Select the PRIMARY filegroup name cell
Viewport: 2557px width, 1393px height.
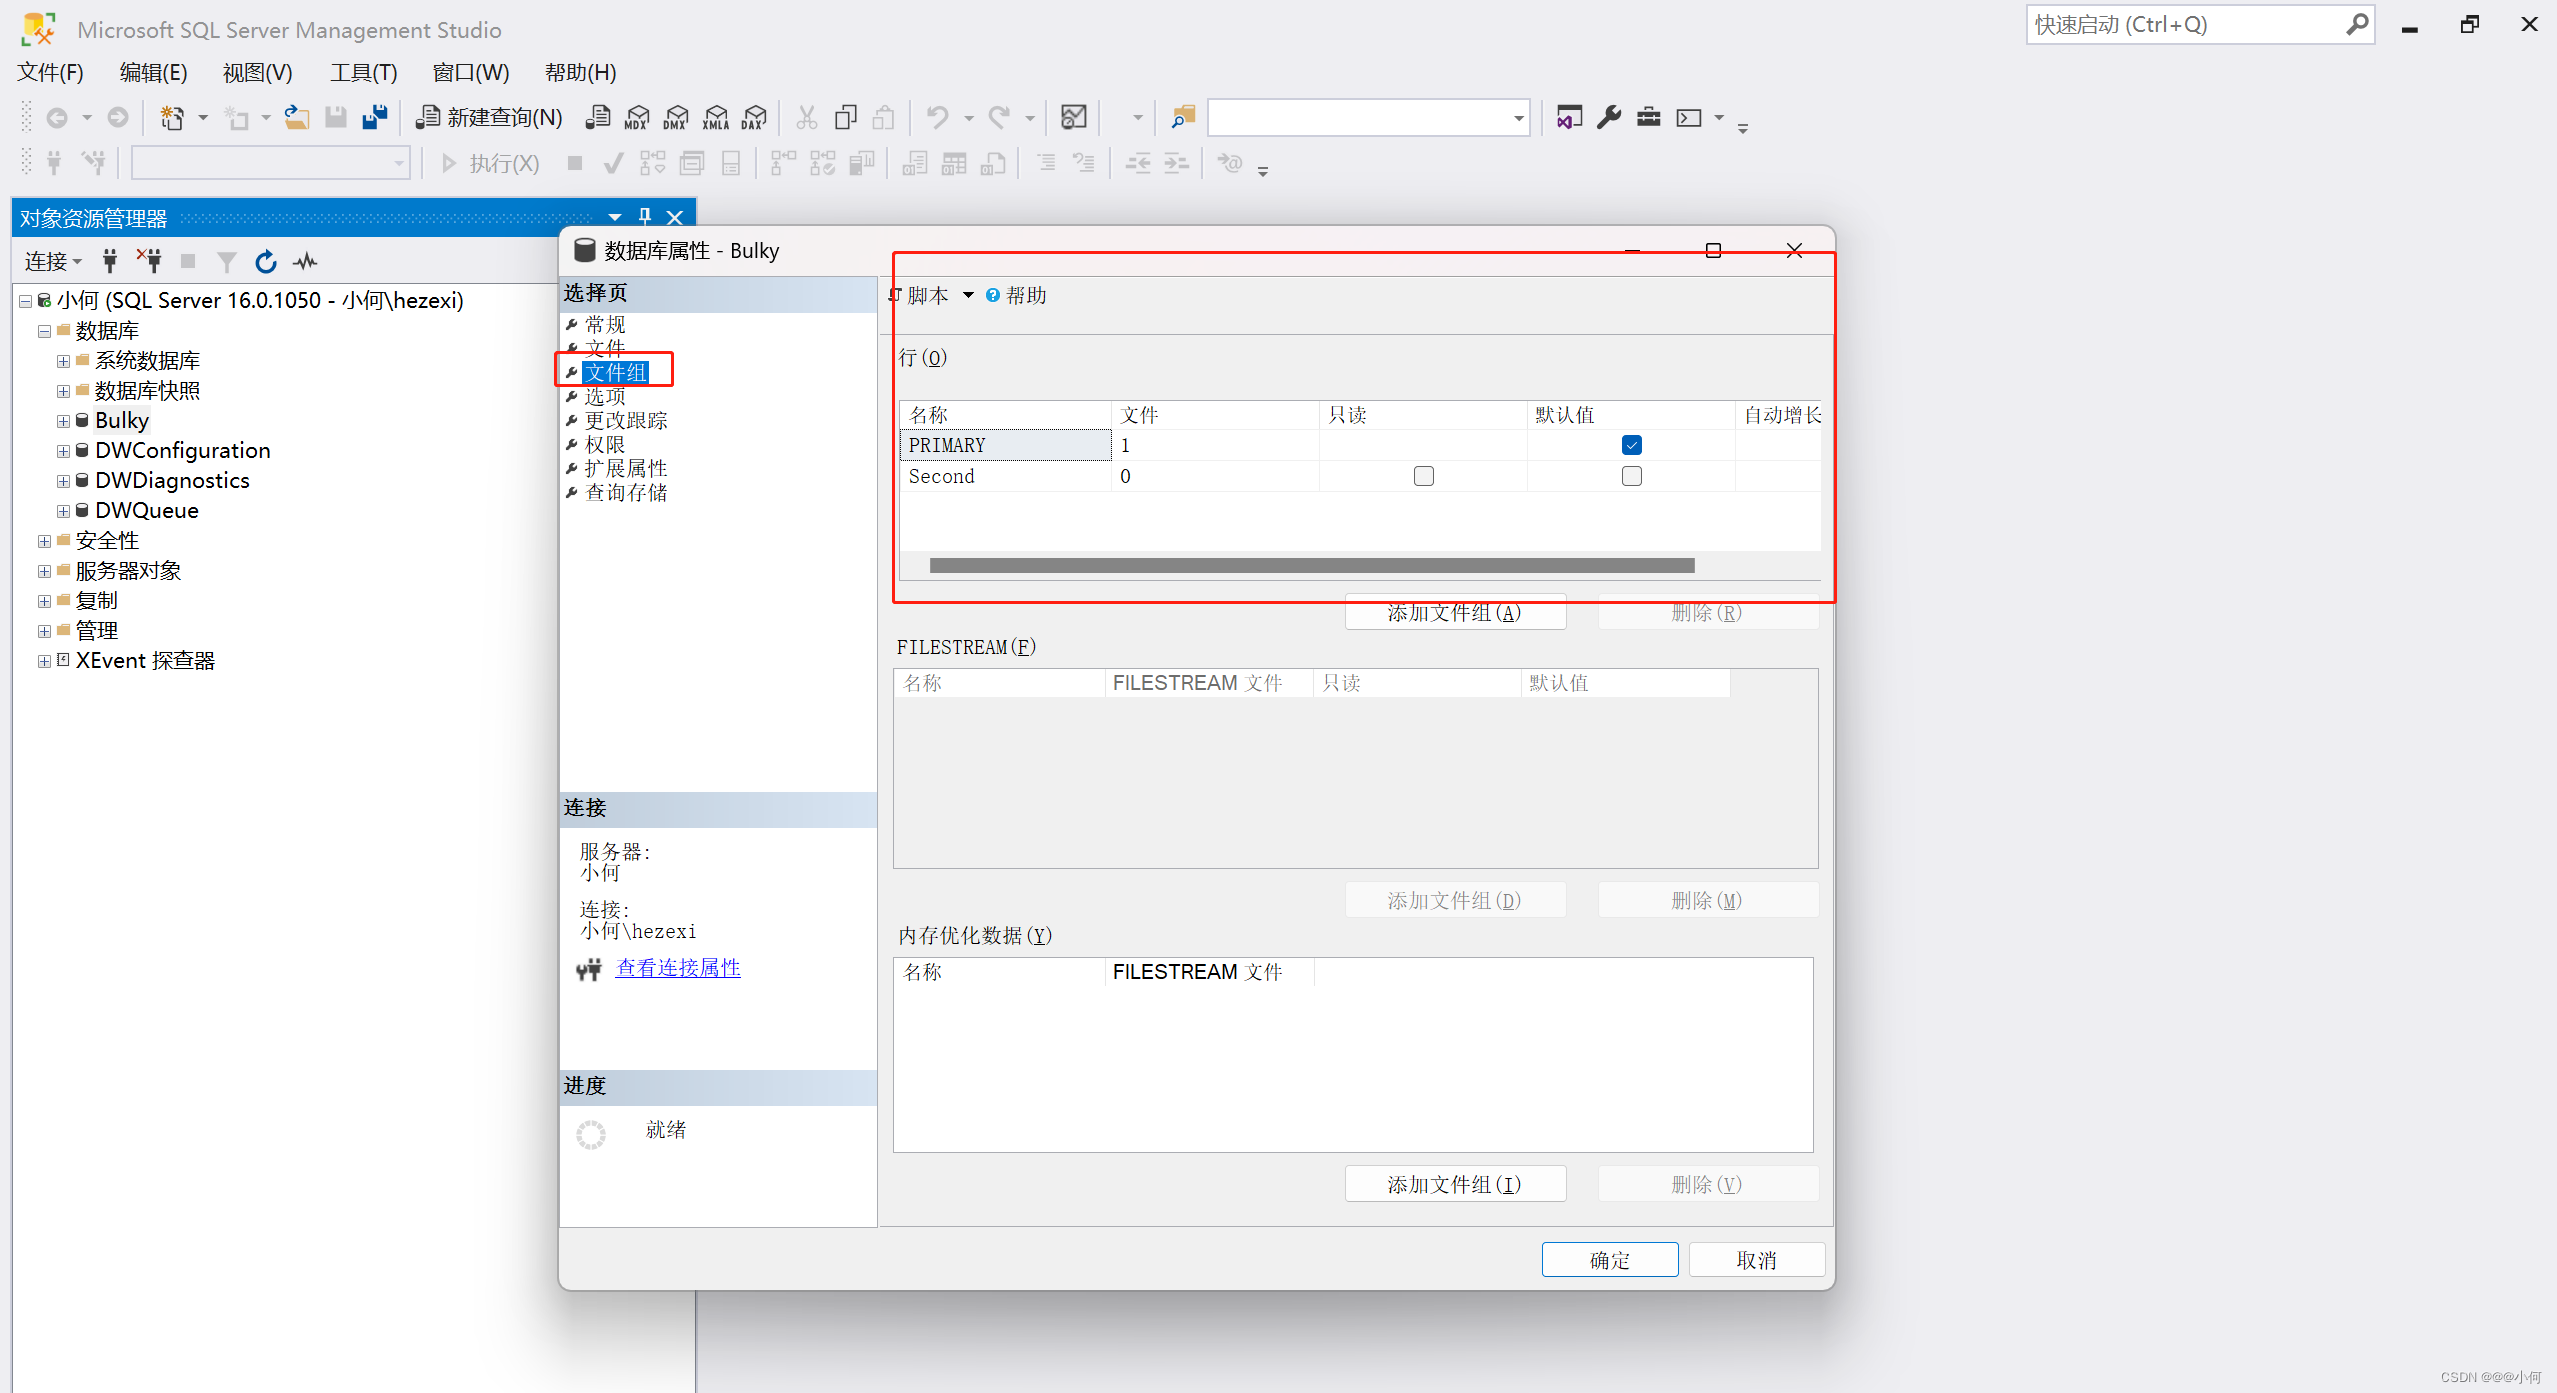(x=1006, y=445)
